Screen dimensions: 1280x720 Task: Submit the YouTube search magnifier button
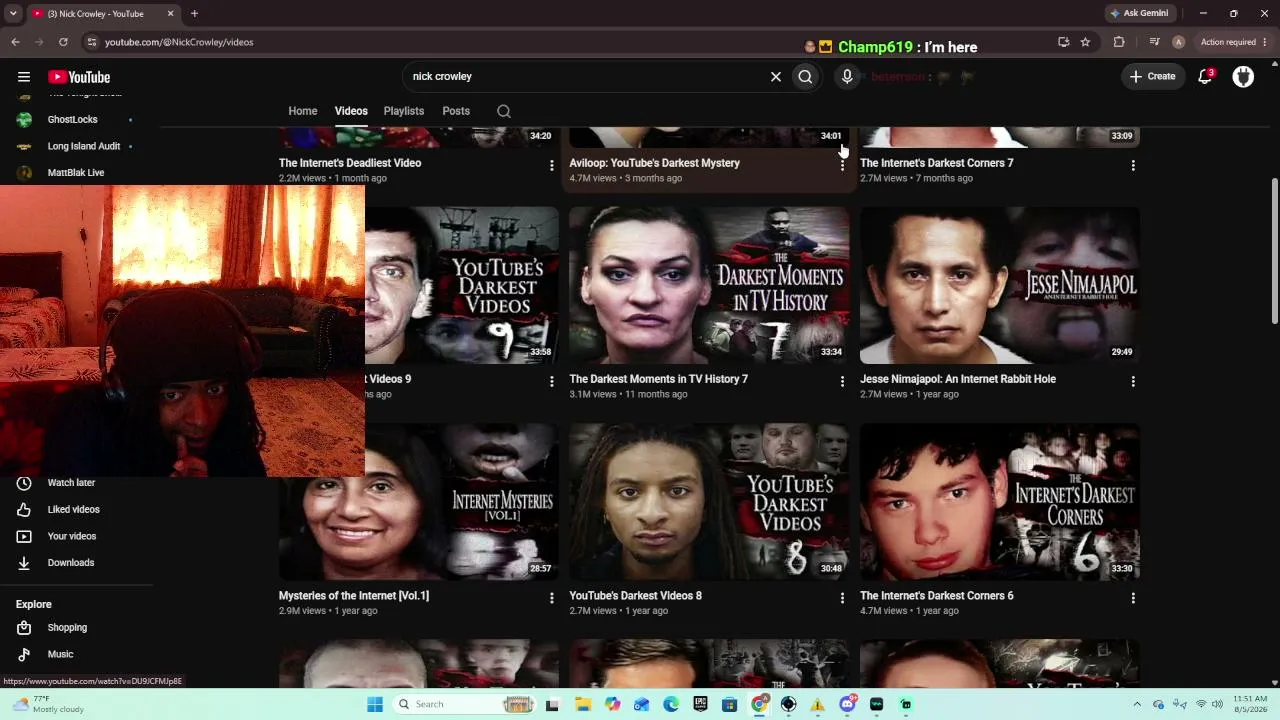click(x=805, y=76)
